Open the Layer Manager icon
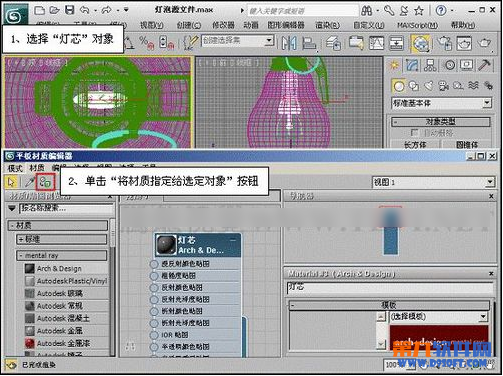 click(334, 43)
